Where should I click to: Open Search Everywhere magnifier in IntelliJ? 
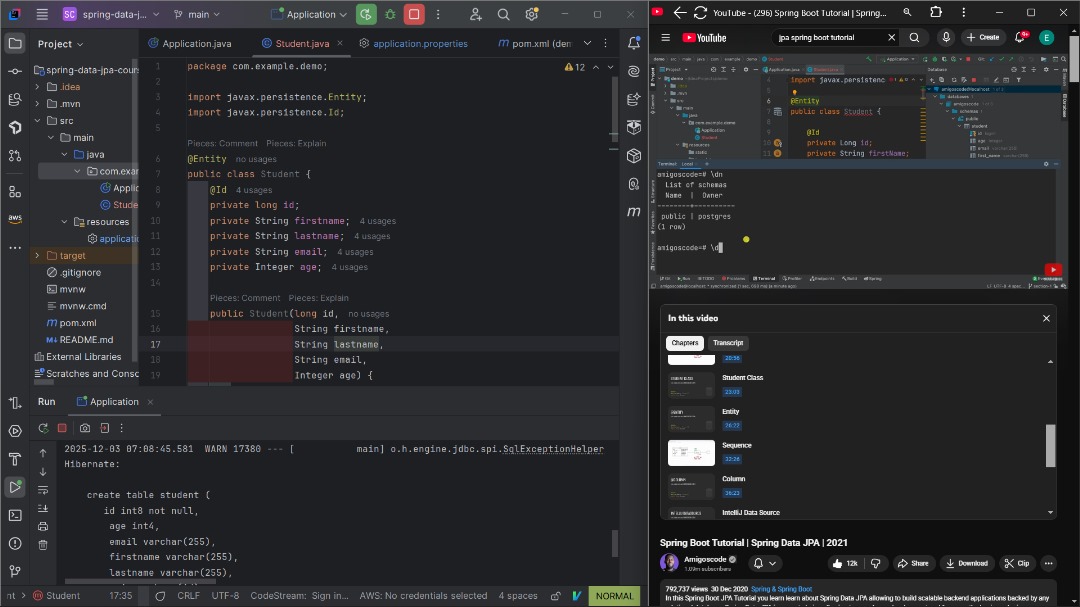503,14
